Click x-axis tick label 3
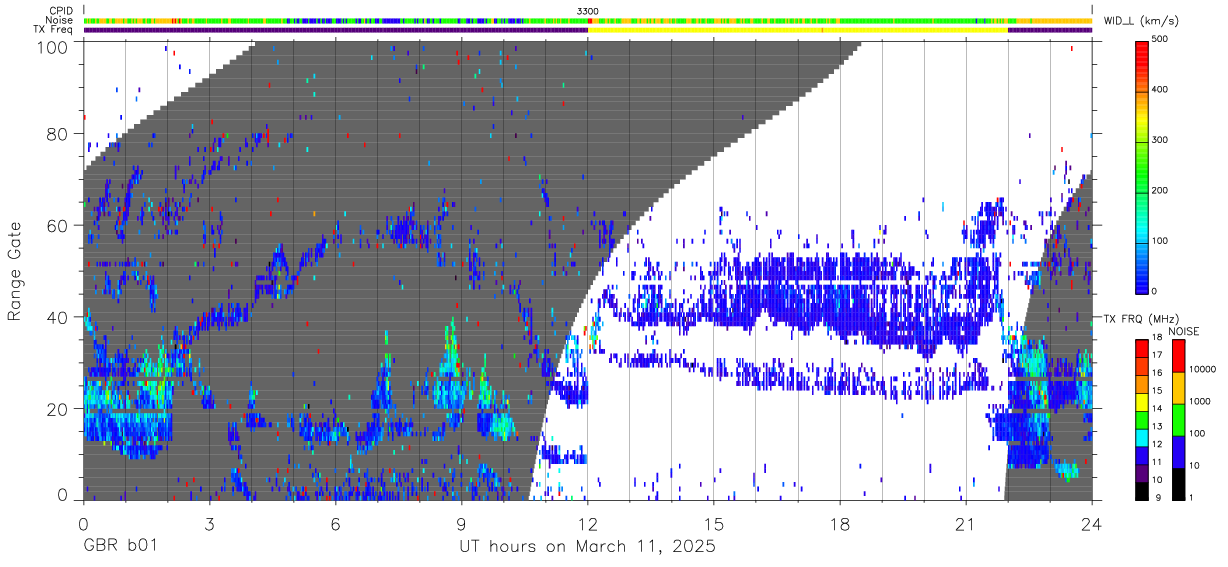 point(209,523)
